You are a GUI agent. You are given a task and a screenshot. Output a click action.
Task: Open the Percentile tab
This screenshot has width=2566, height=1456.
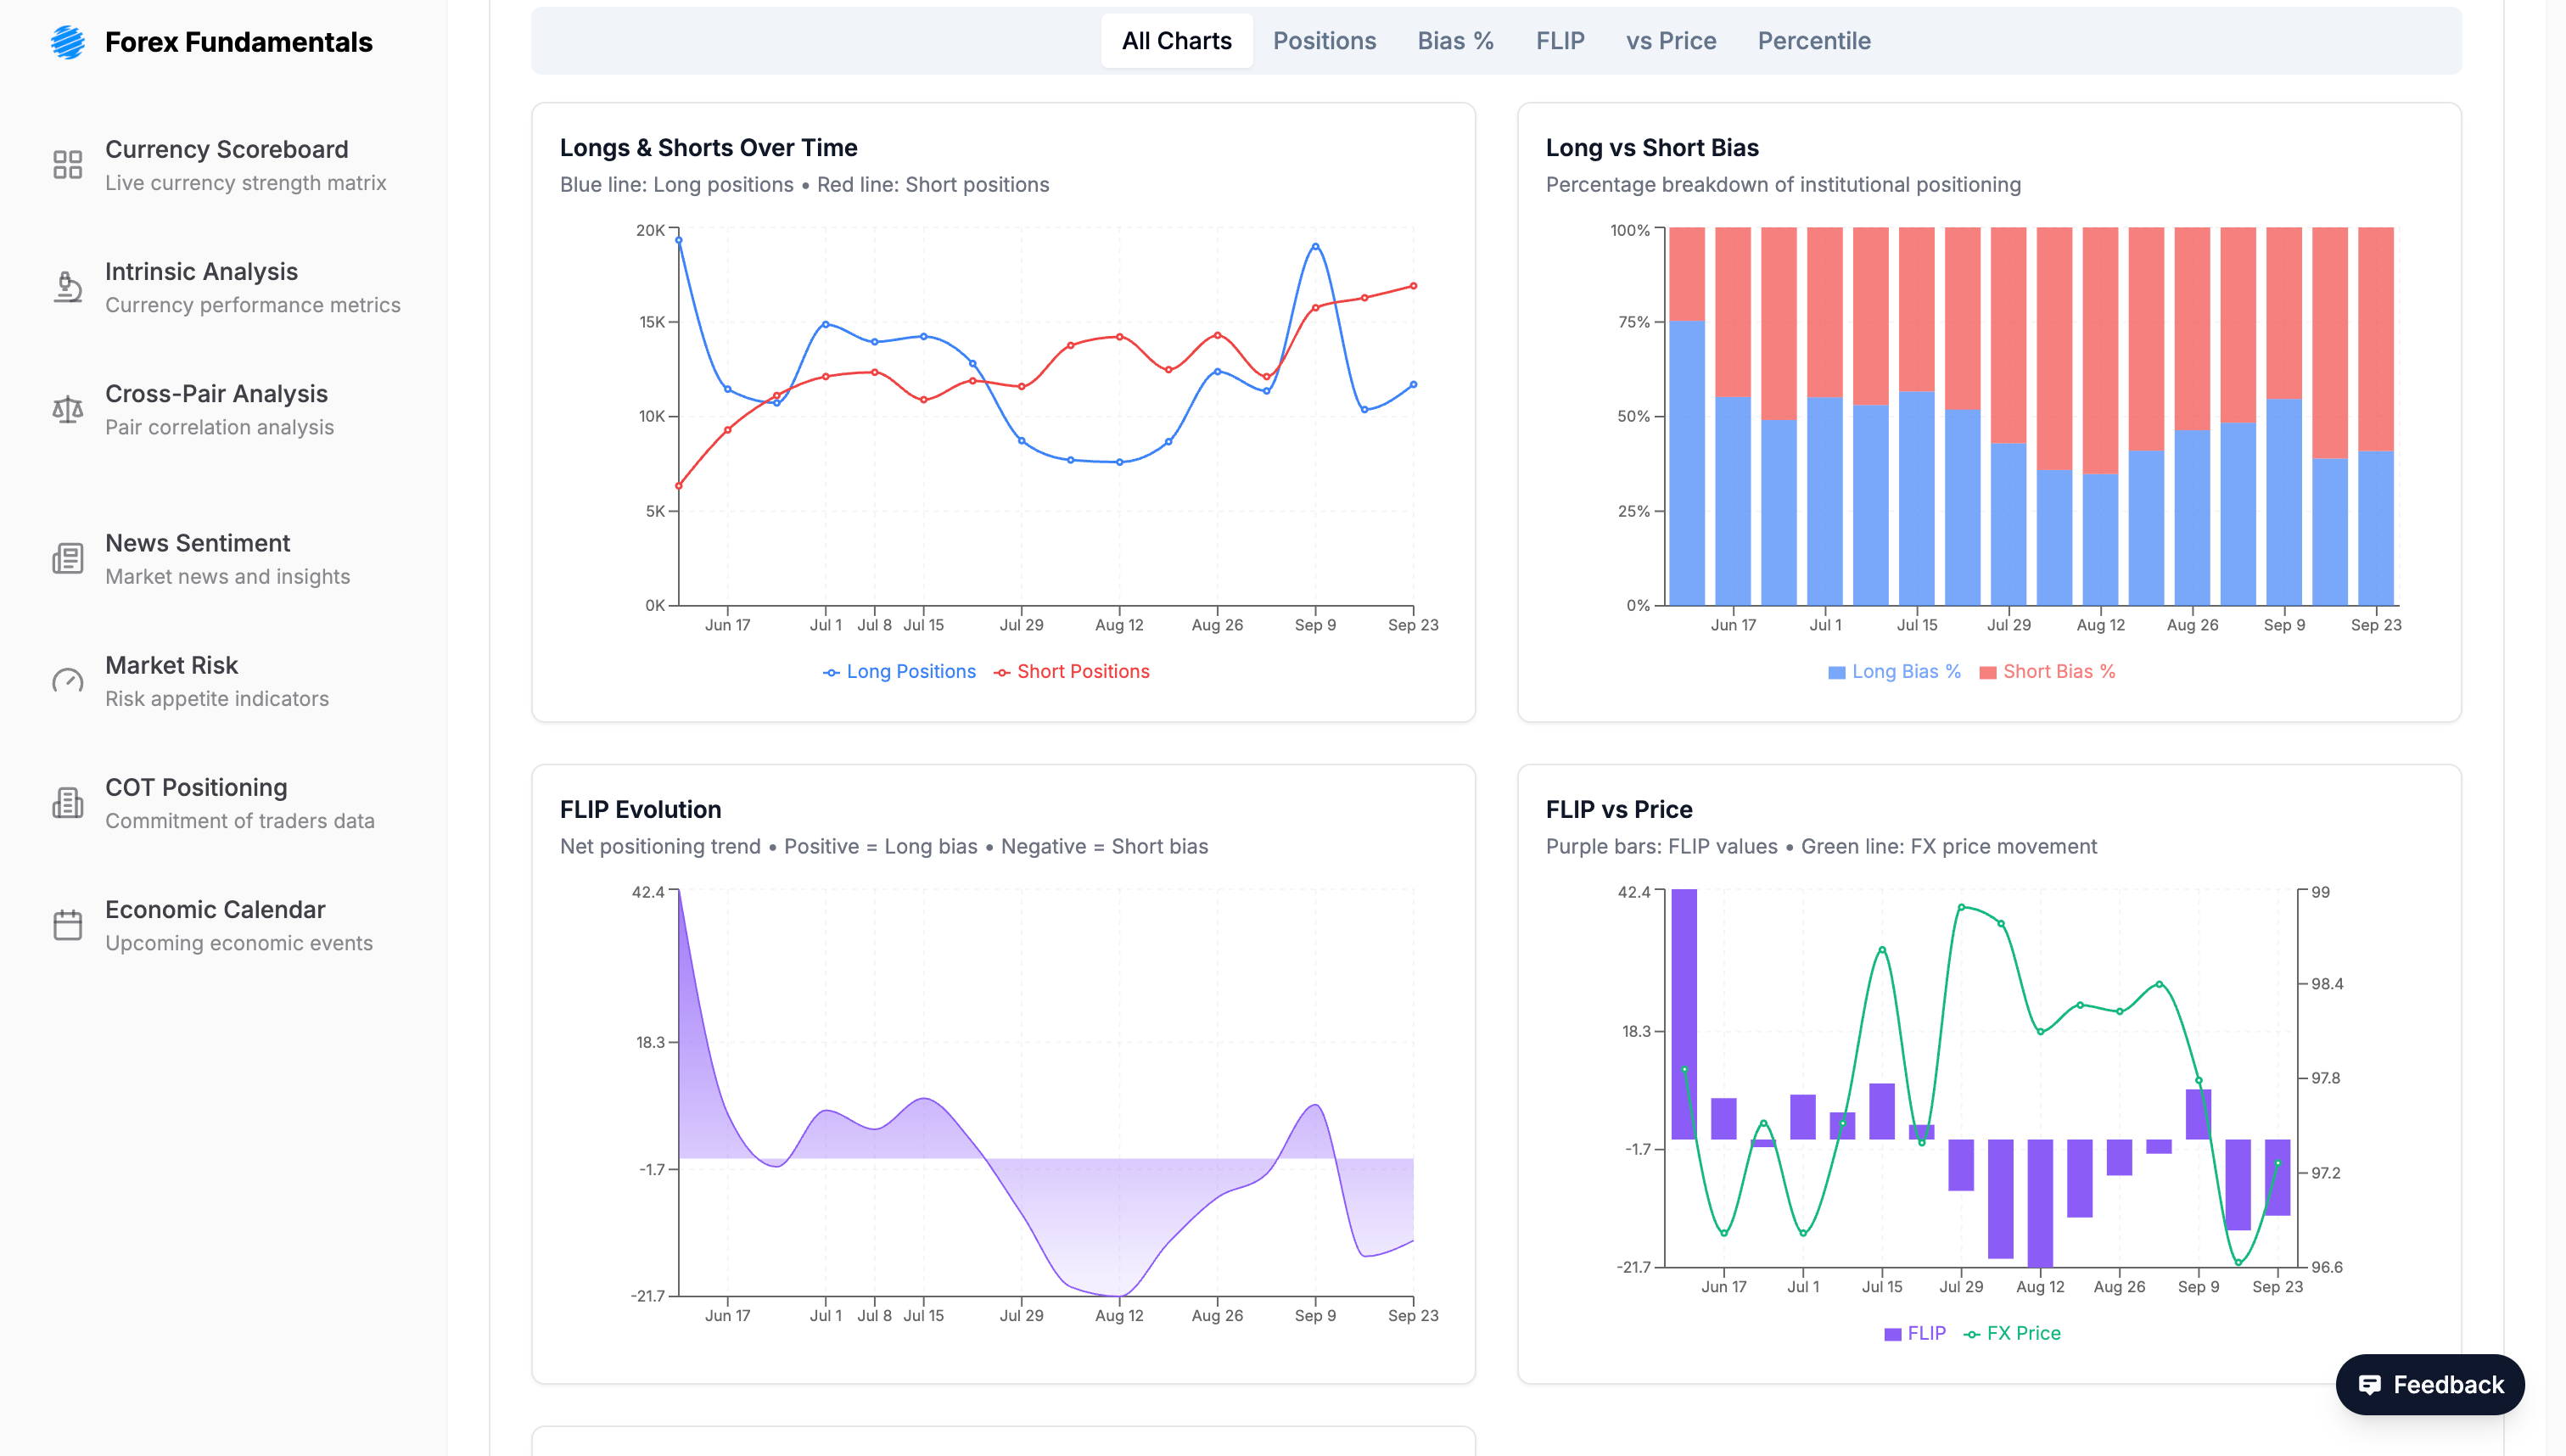click(x=1813, y=41)
